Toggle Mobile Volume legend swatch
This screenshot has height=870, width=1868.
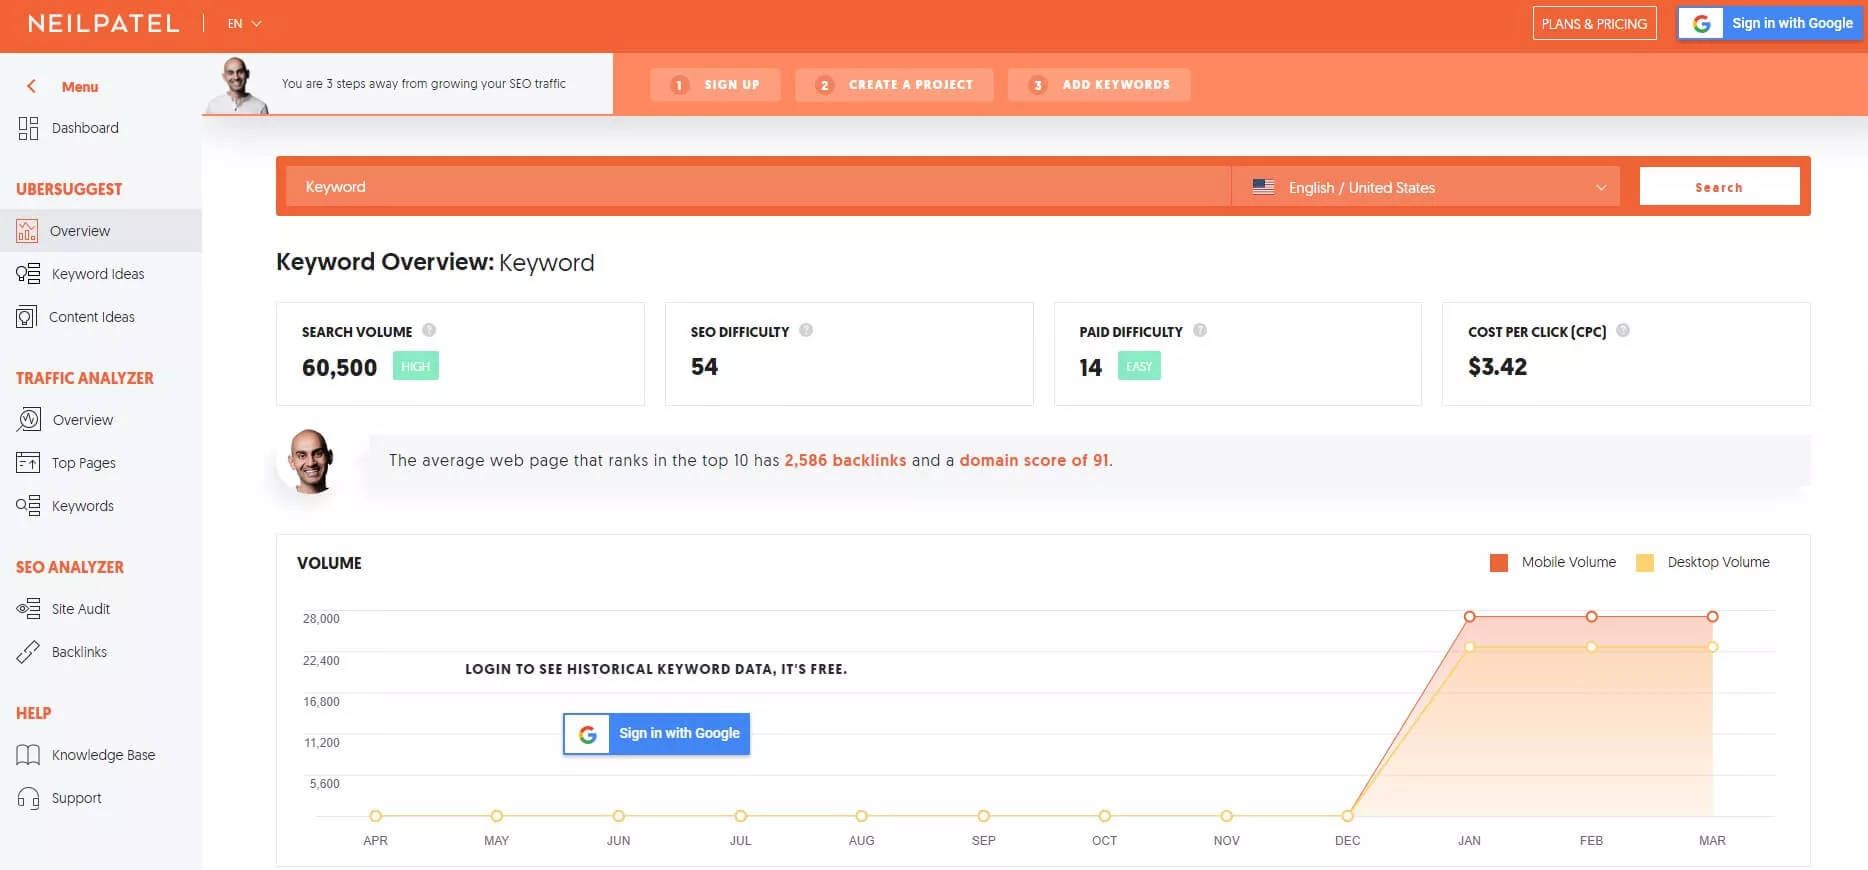point(1499,563)
